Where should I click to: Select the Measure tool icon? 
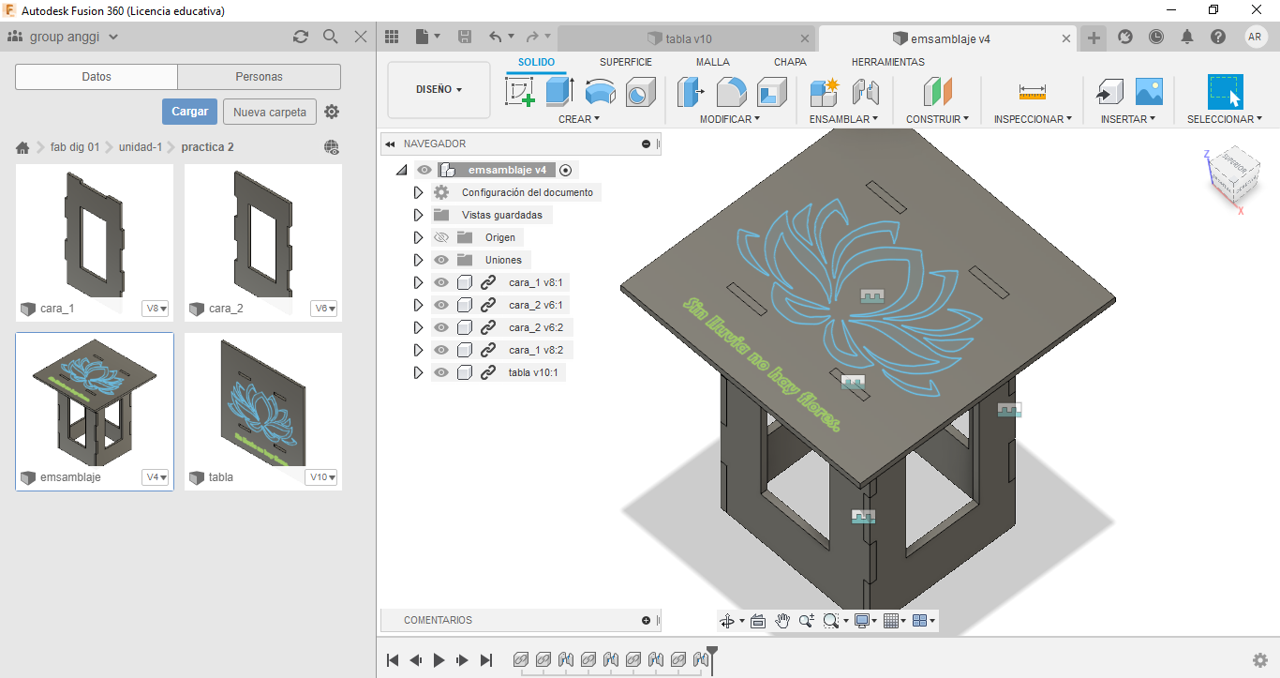[1032, 92]
